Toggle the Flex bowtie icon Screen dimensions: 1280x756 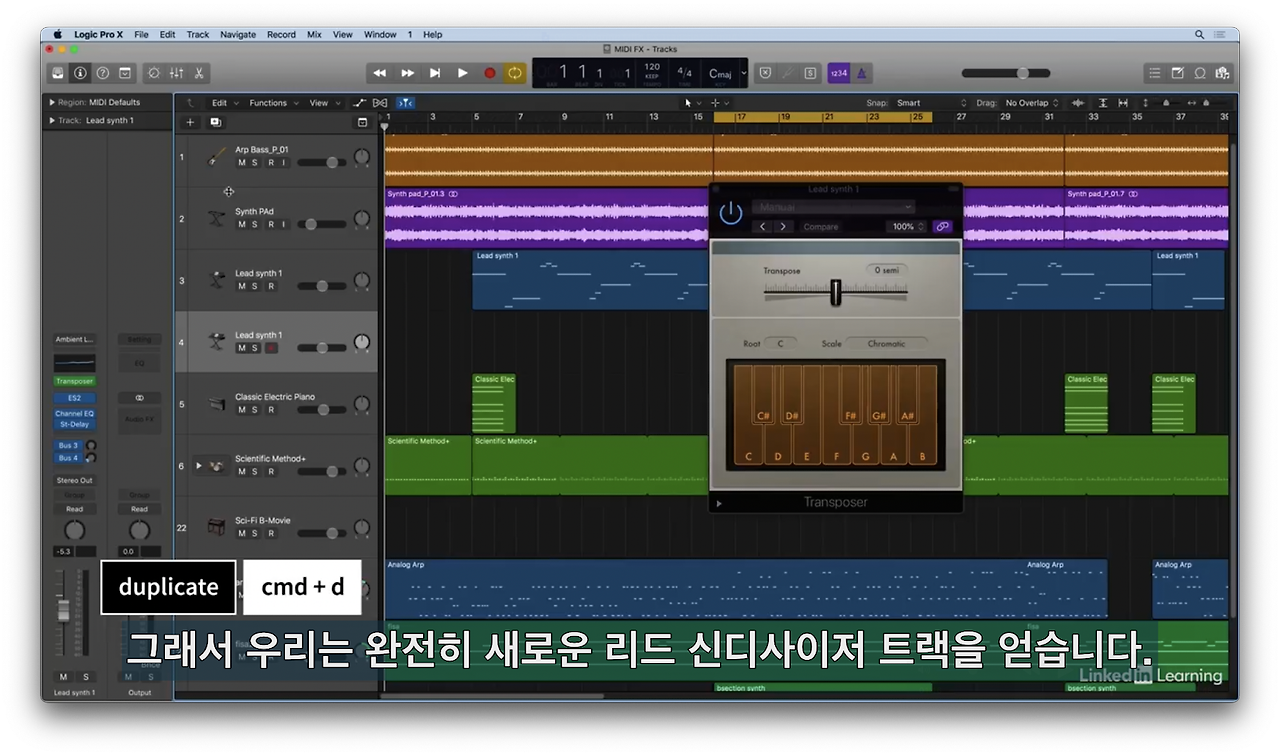(380, 103)
